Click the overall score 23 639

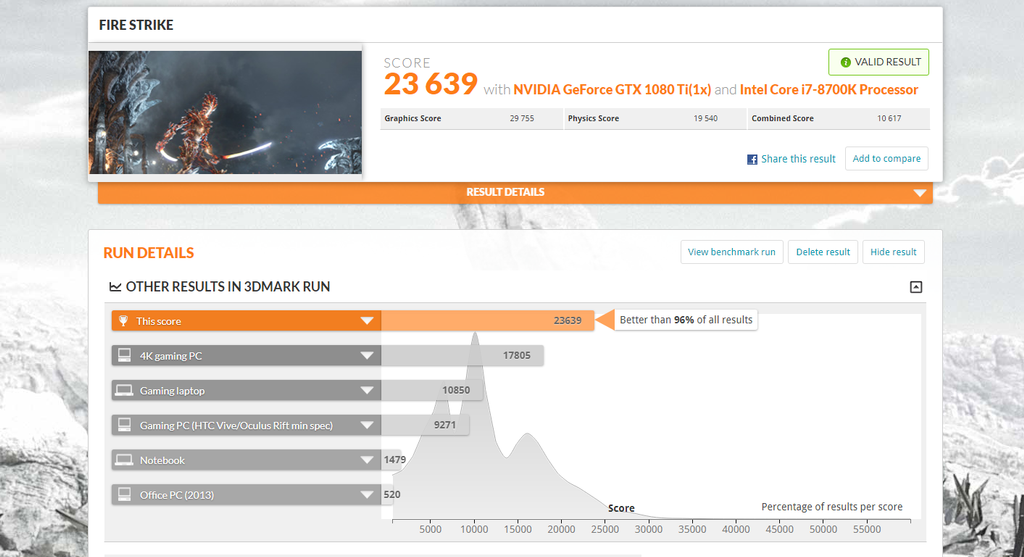tap(430, 84)
